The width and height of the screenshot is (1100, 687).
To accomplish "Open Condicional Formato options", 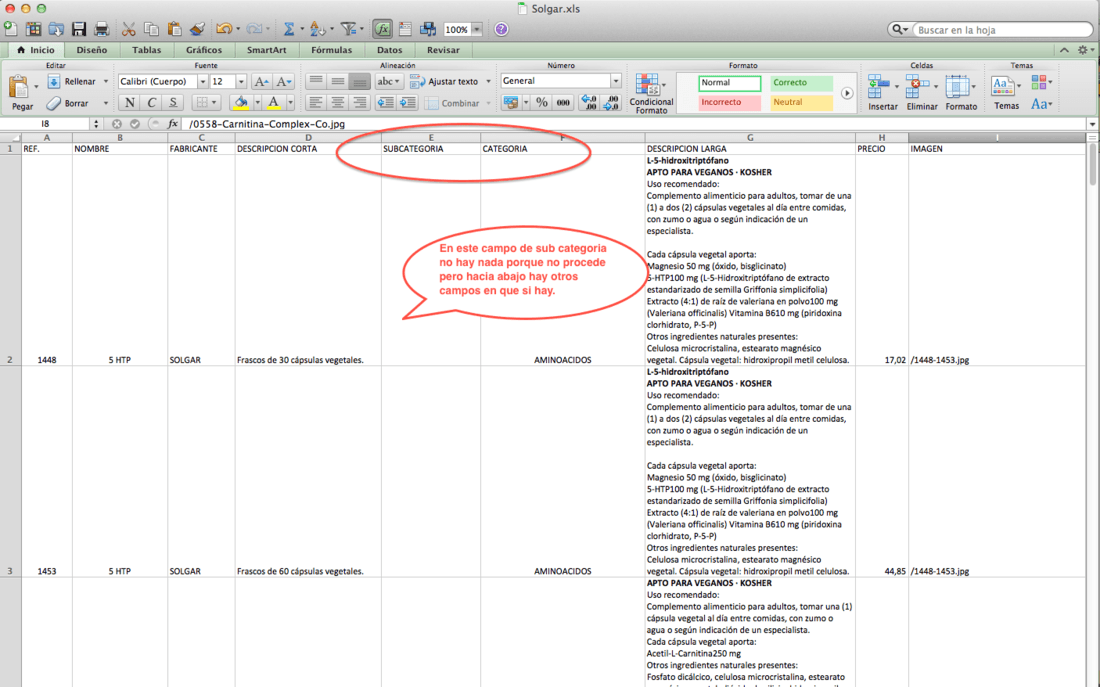I will (x=651, y=93).
